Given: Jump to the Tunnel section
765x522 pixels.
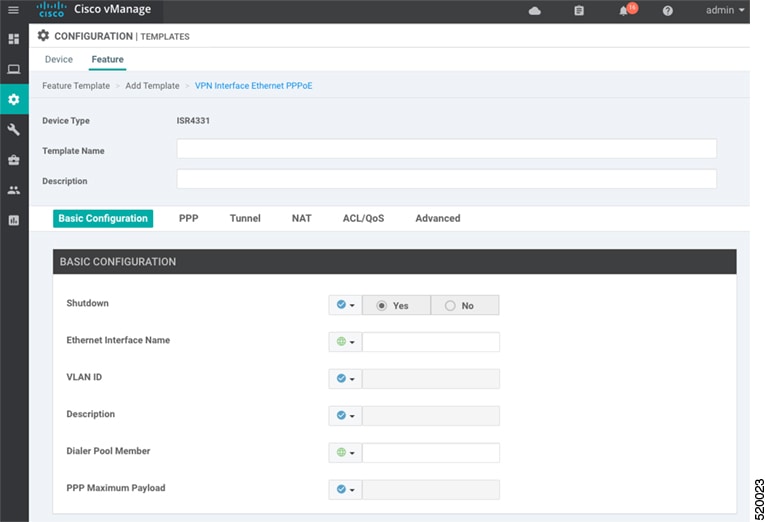Looking at the screenshot, I should 245,219.
